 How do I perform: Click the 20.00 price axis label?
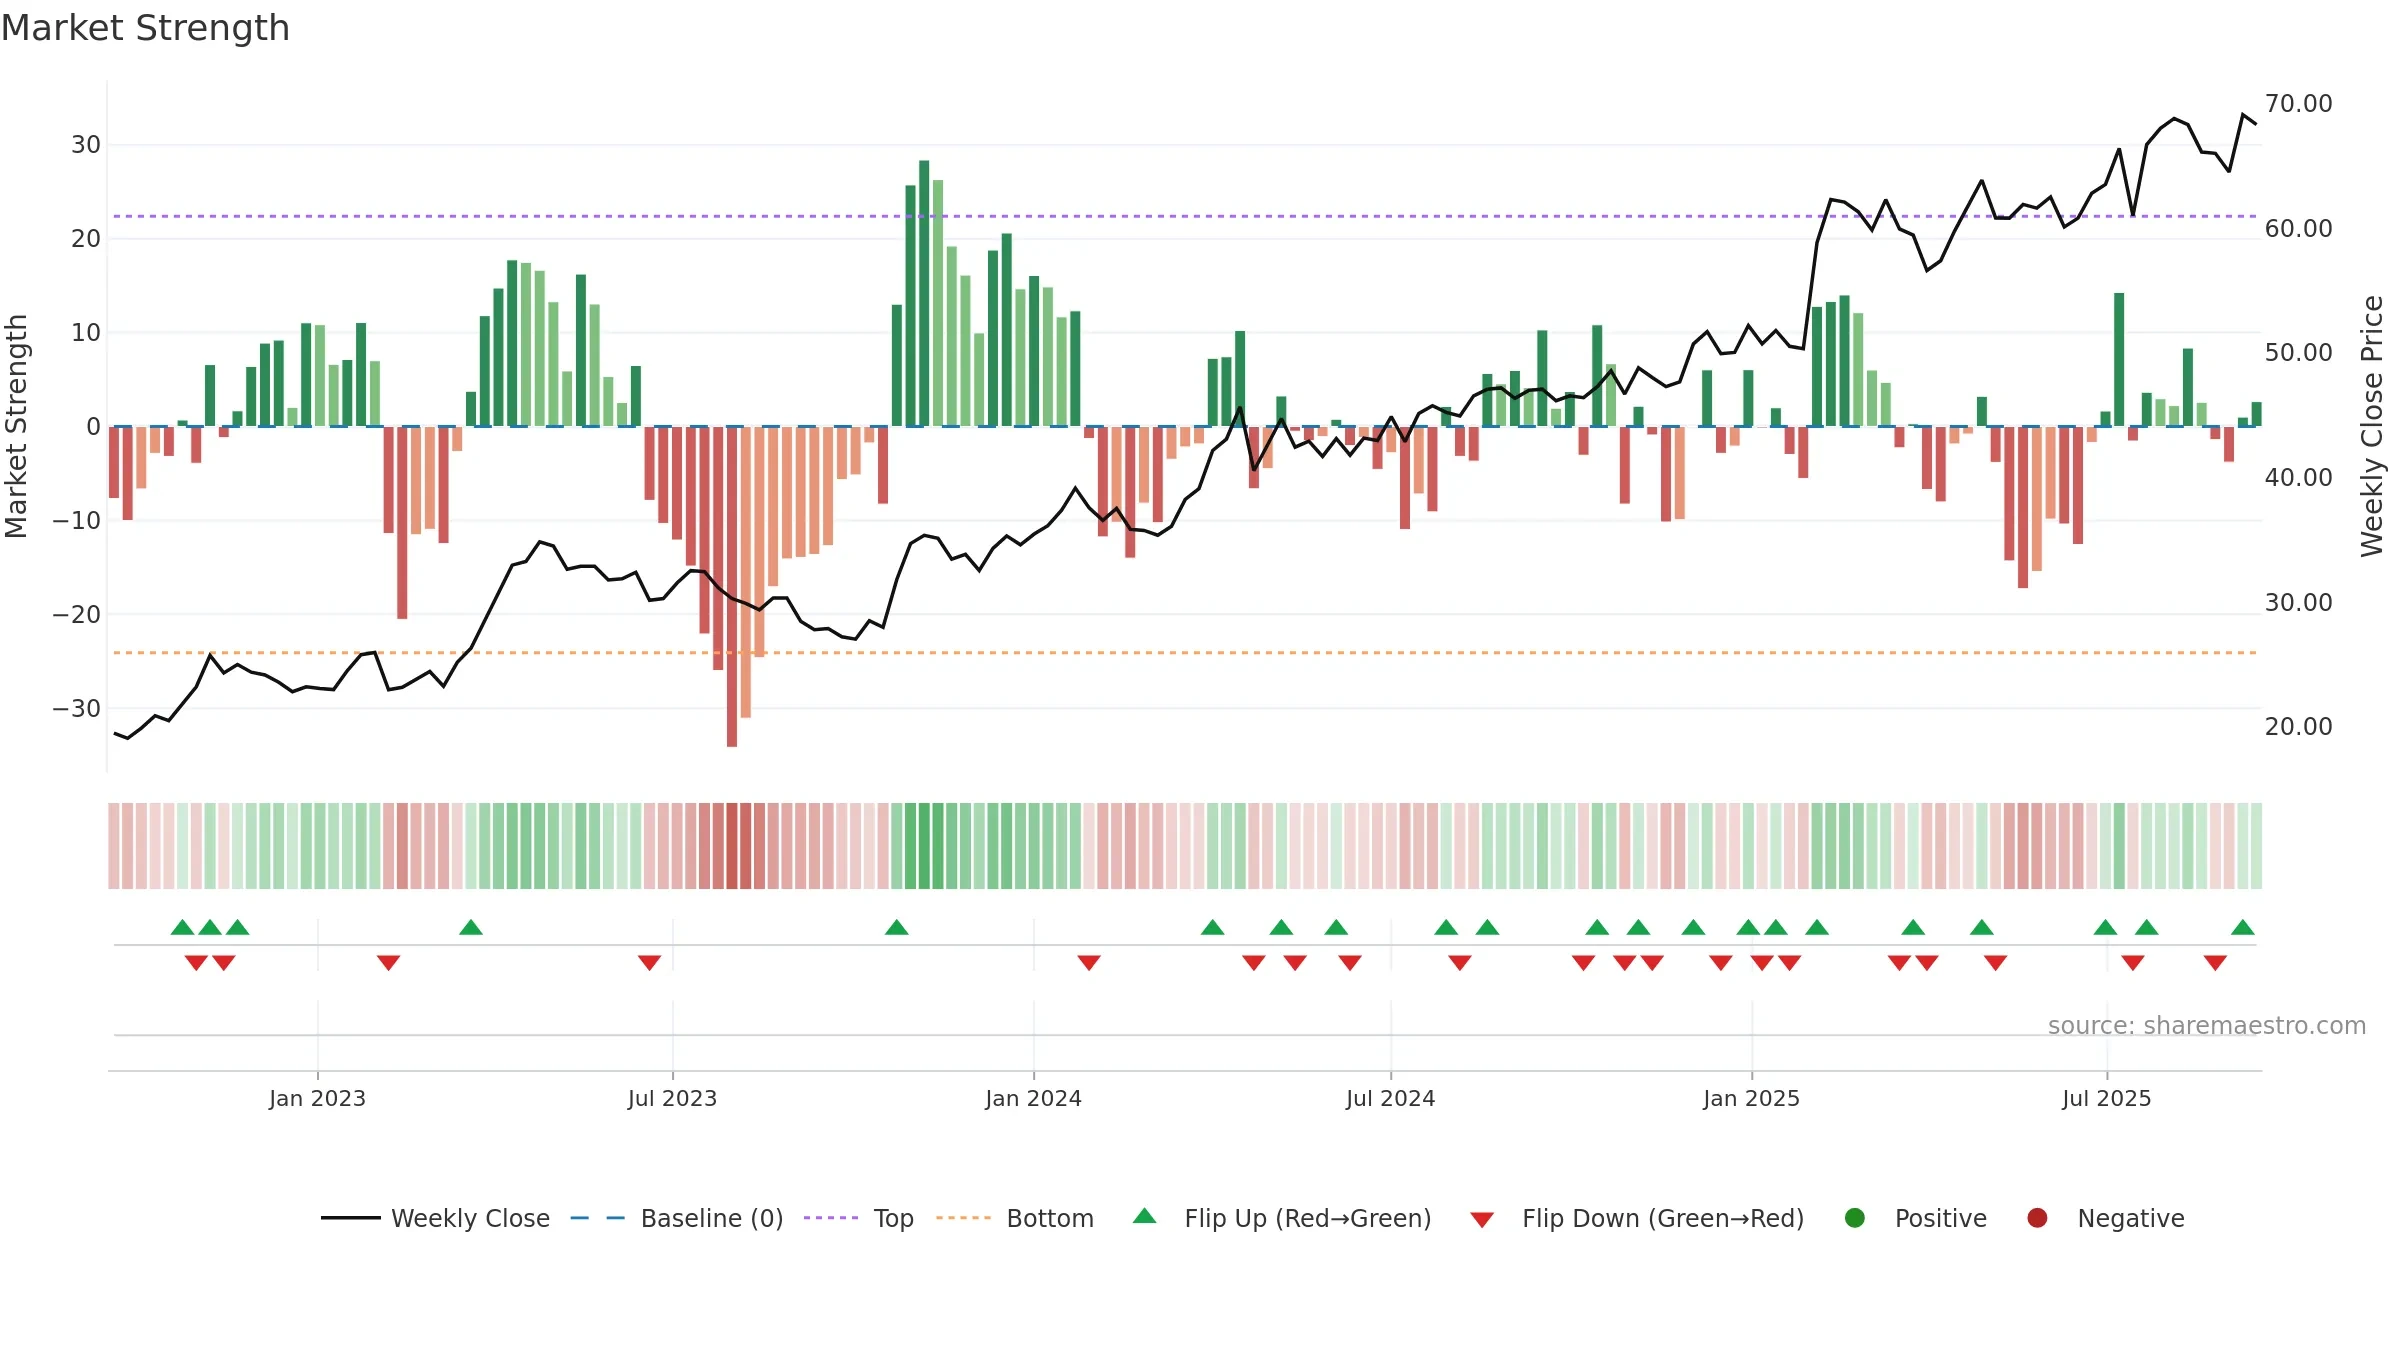point(2298,727)
